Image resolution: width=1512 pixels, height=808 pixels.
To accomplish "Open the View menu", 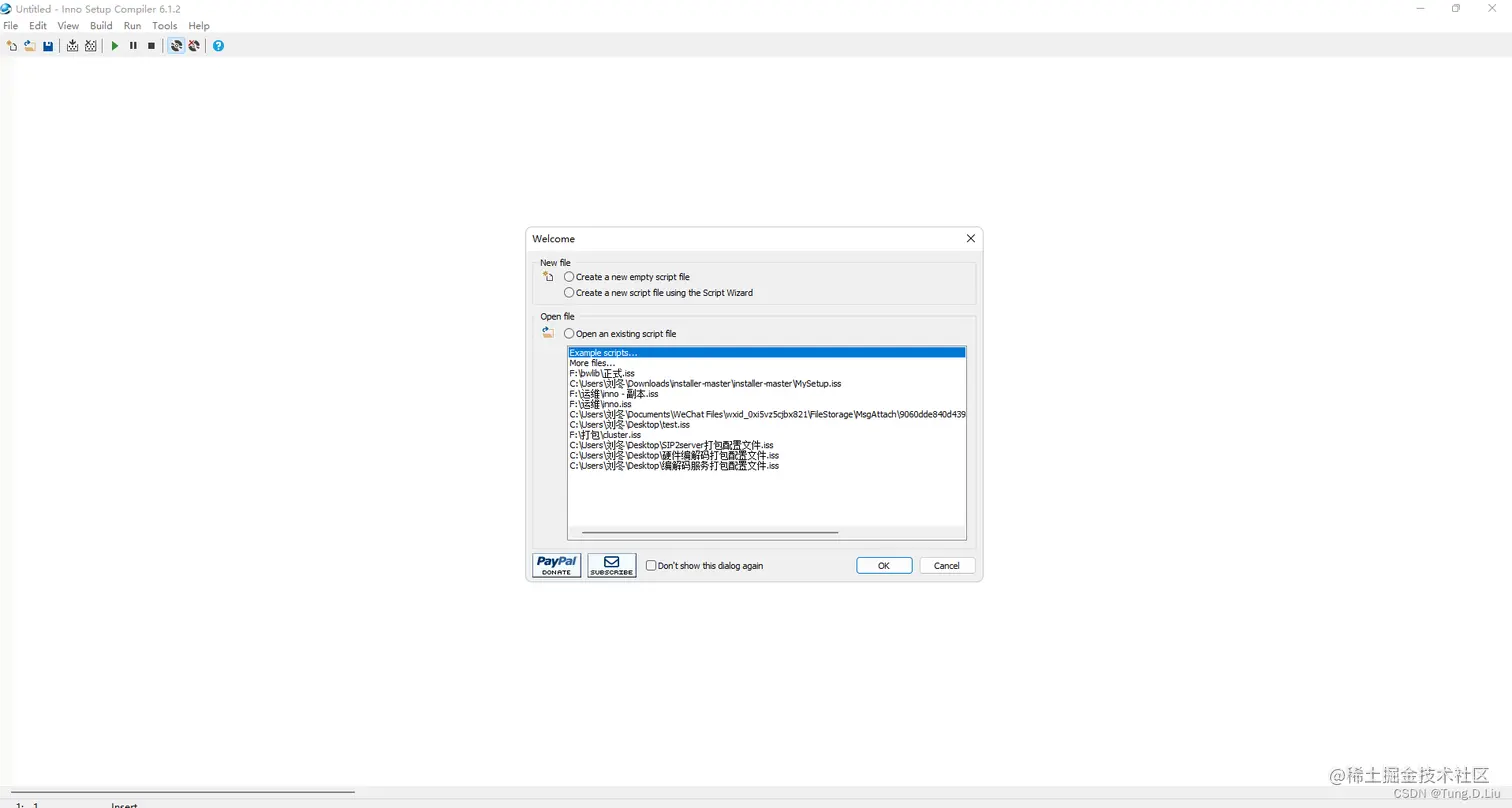I will pos(68,26).
